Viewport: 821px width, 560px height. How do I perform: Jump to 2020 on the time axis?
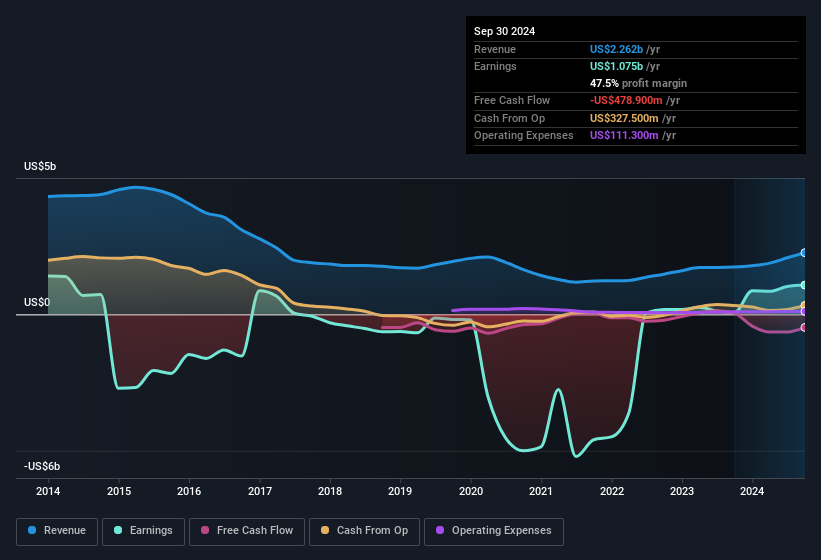coord(471,491)
